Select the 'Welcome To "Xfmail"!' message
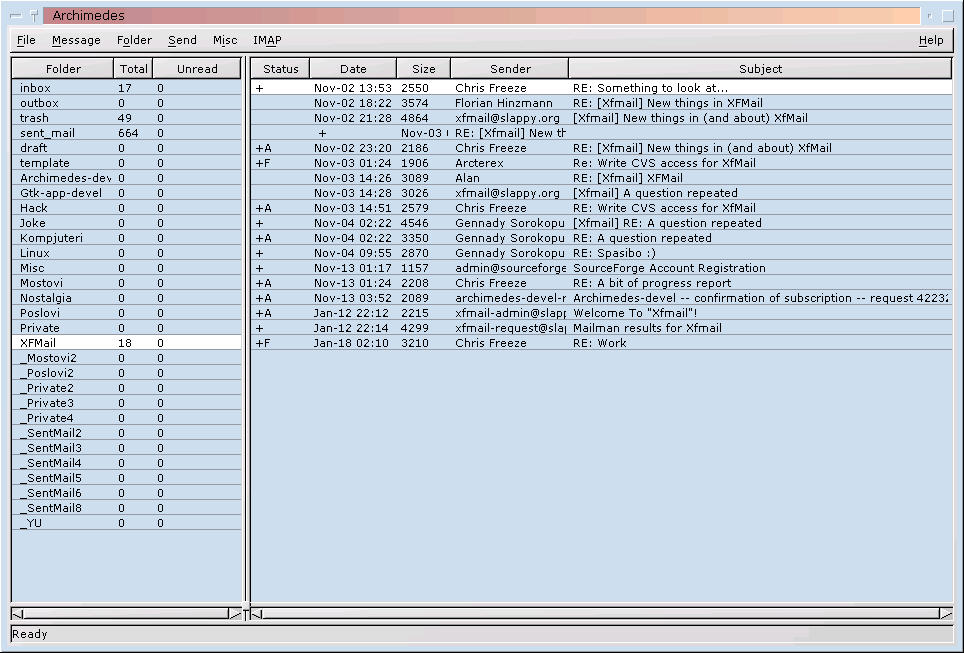Screen dimensions: 964x653 coord(635,313)
